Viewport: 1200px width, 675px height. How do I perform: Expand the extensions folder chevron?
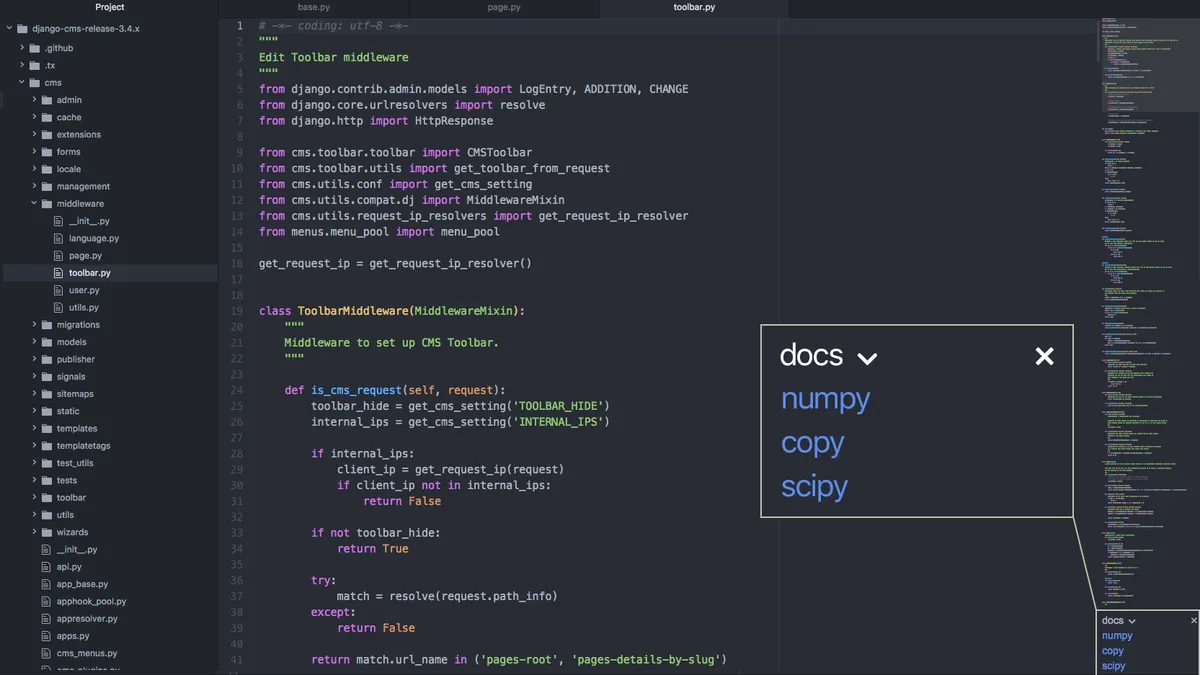[34, 134]
